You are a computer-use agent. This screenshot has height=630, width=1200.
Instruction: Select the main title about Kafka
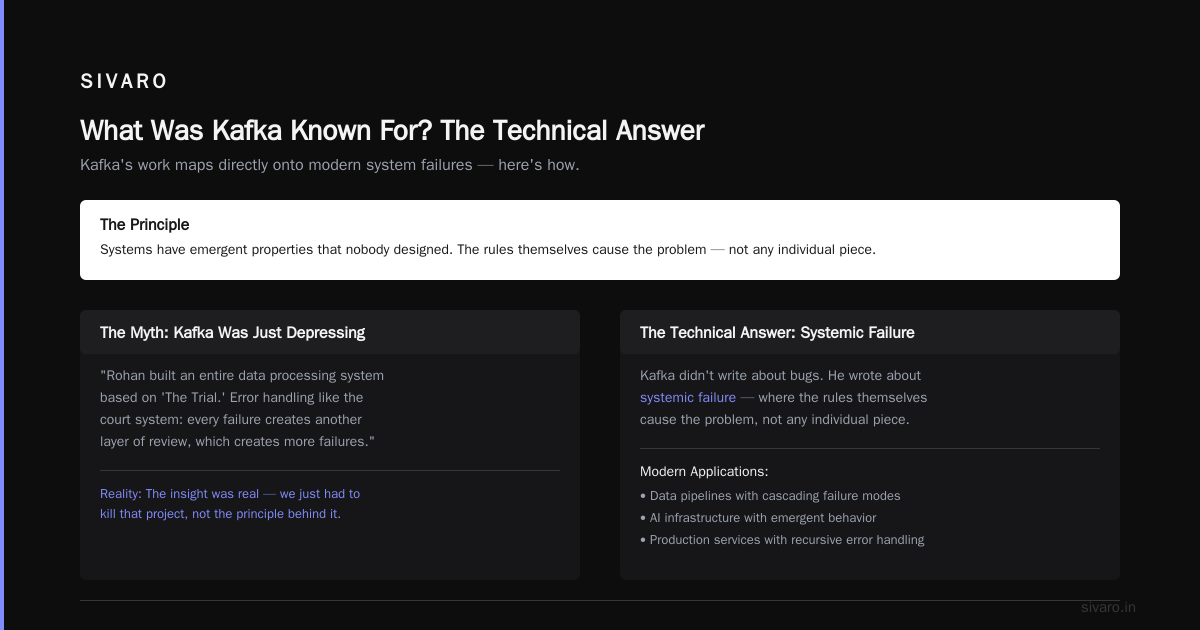click(392, 131)
